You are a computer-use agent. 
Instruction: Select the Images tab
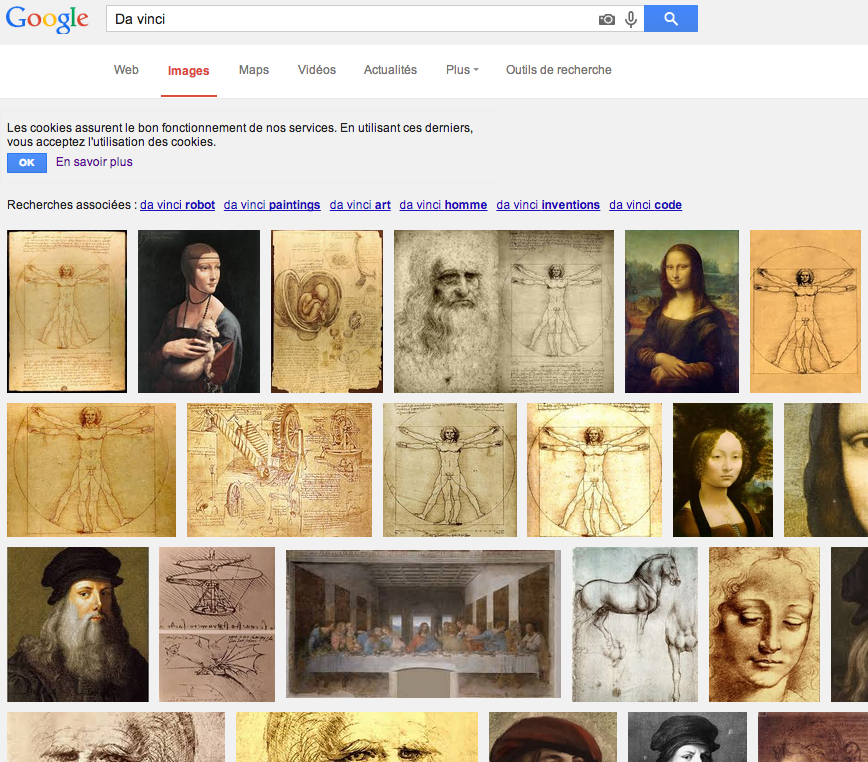189,71
